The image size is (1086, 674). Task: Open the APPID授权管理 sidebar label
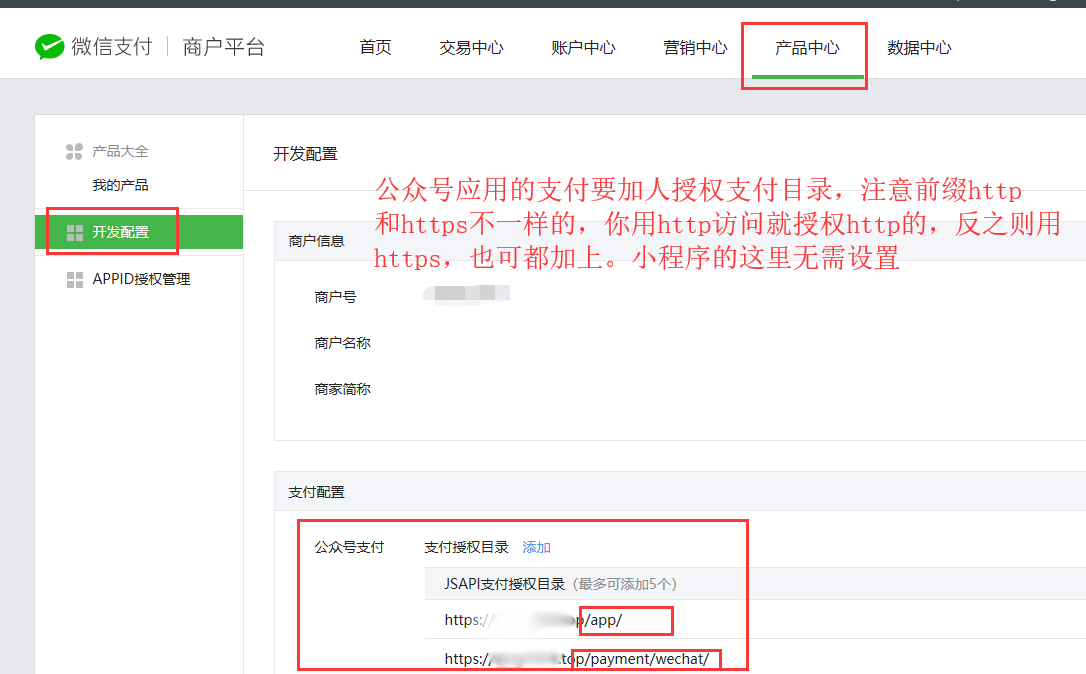141,280
